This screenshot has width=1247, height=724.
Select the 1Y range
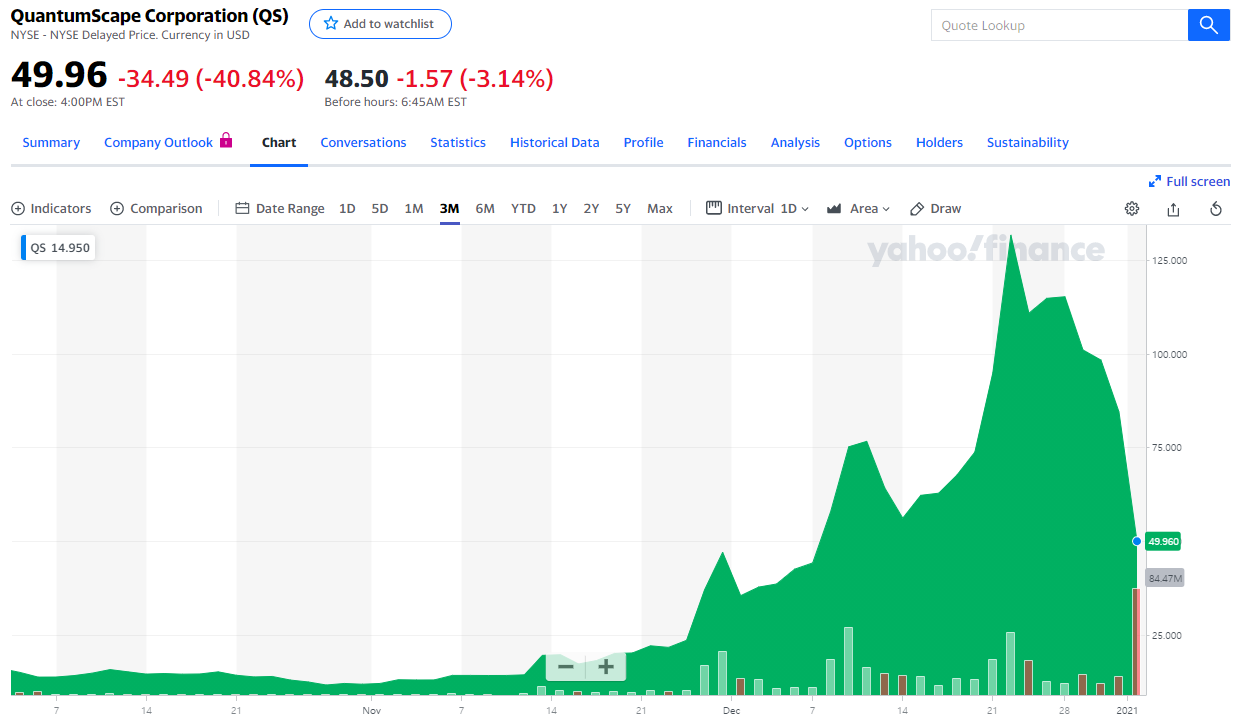[x=560, y=209]
